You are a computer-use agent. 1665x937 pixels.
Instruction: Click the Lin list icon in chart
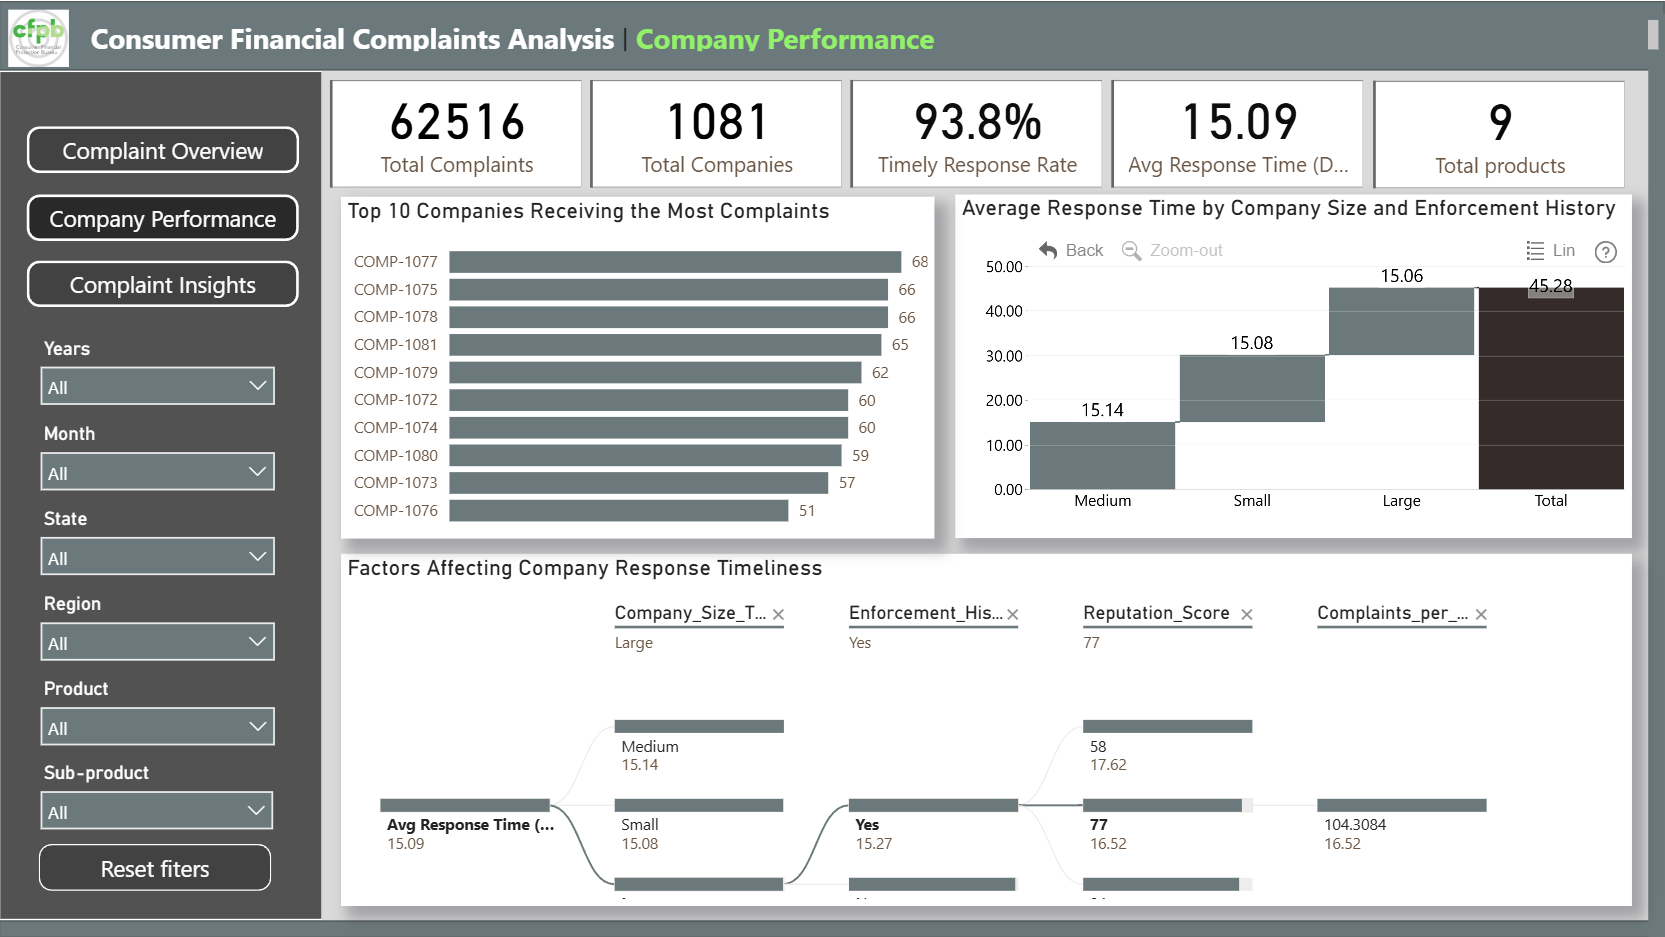[x=1535, y=251]
